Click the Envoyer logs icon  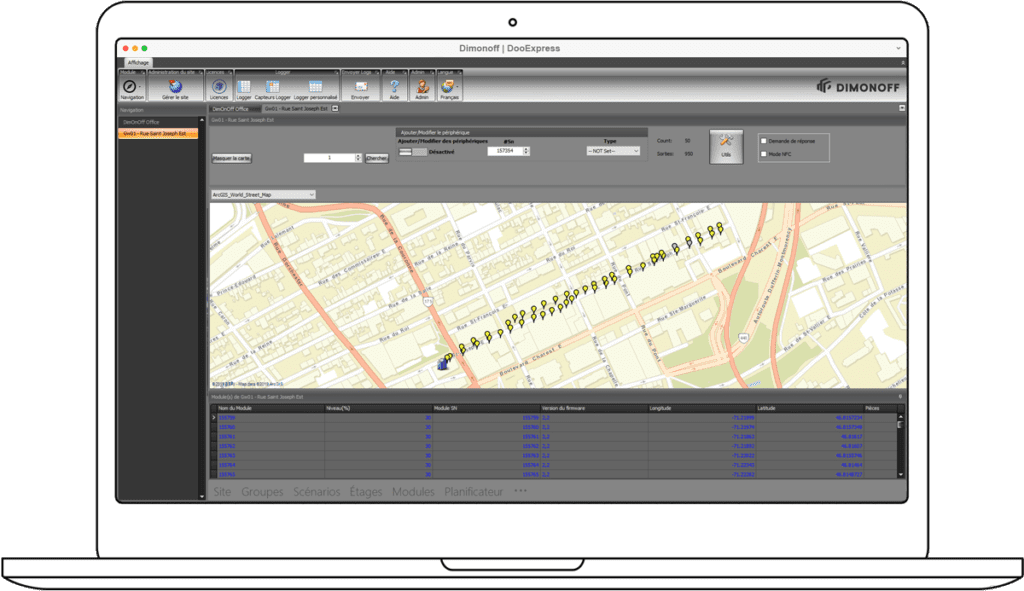361,87
